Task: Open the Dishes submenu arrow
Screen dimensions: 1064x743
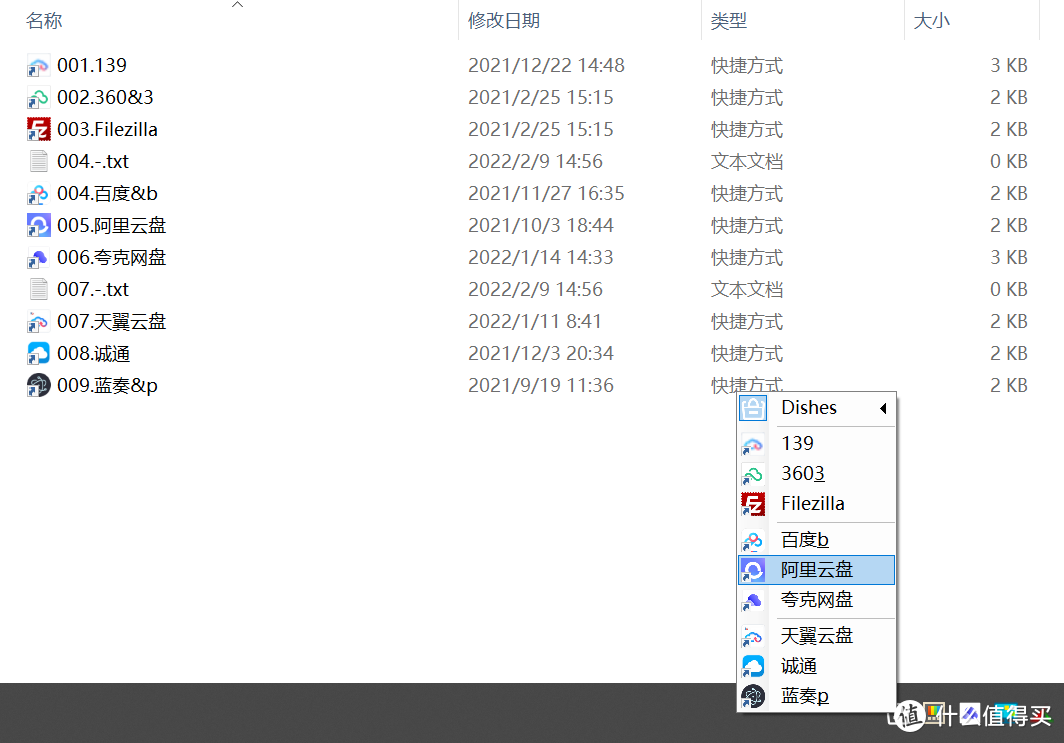Action: [x=883, y=408]
